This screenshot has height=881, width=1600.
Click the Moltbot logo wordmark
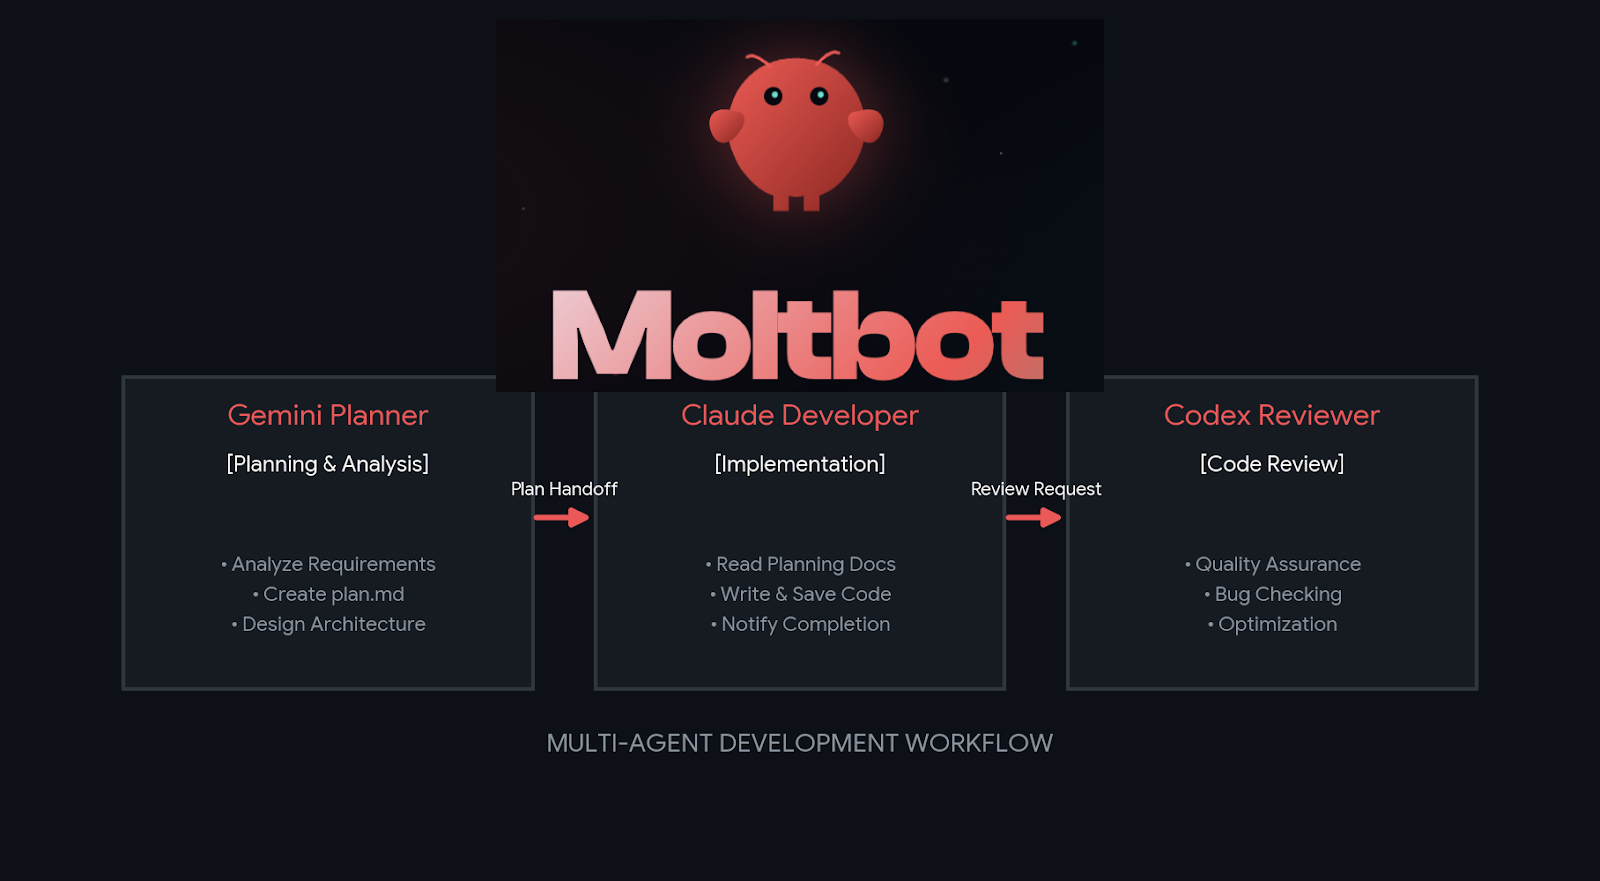798,335
